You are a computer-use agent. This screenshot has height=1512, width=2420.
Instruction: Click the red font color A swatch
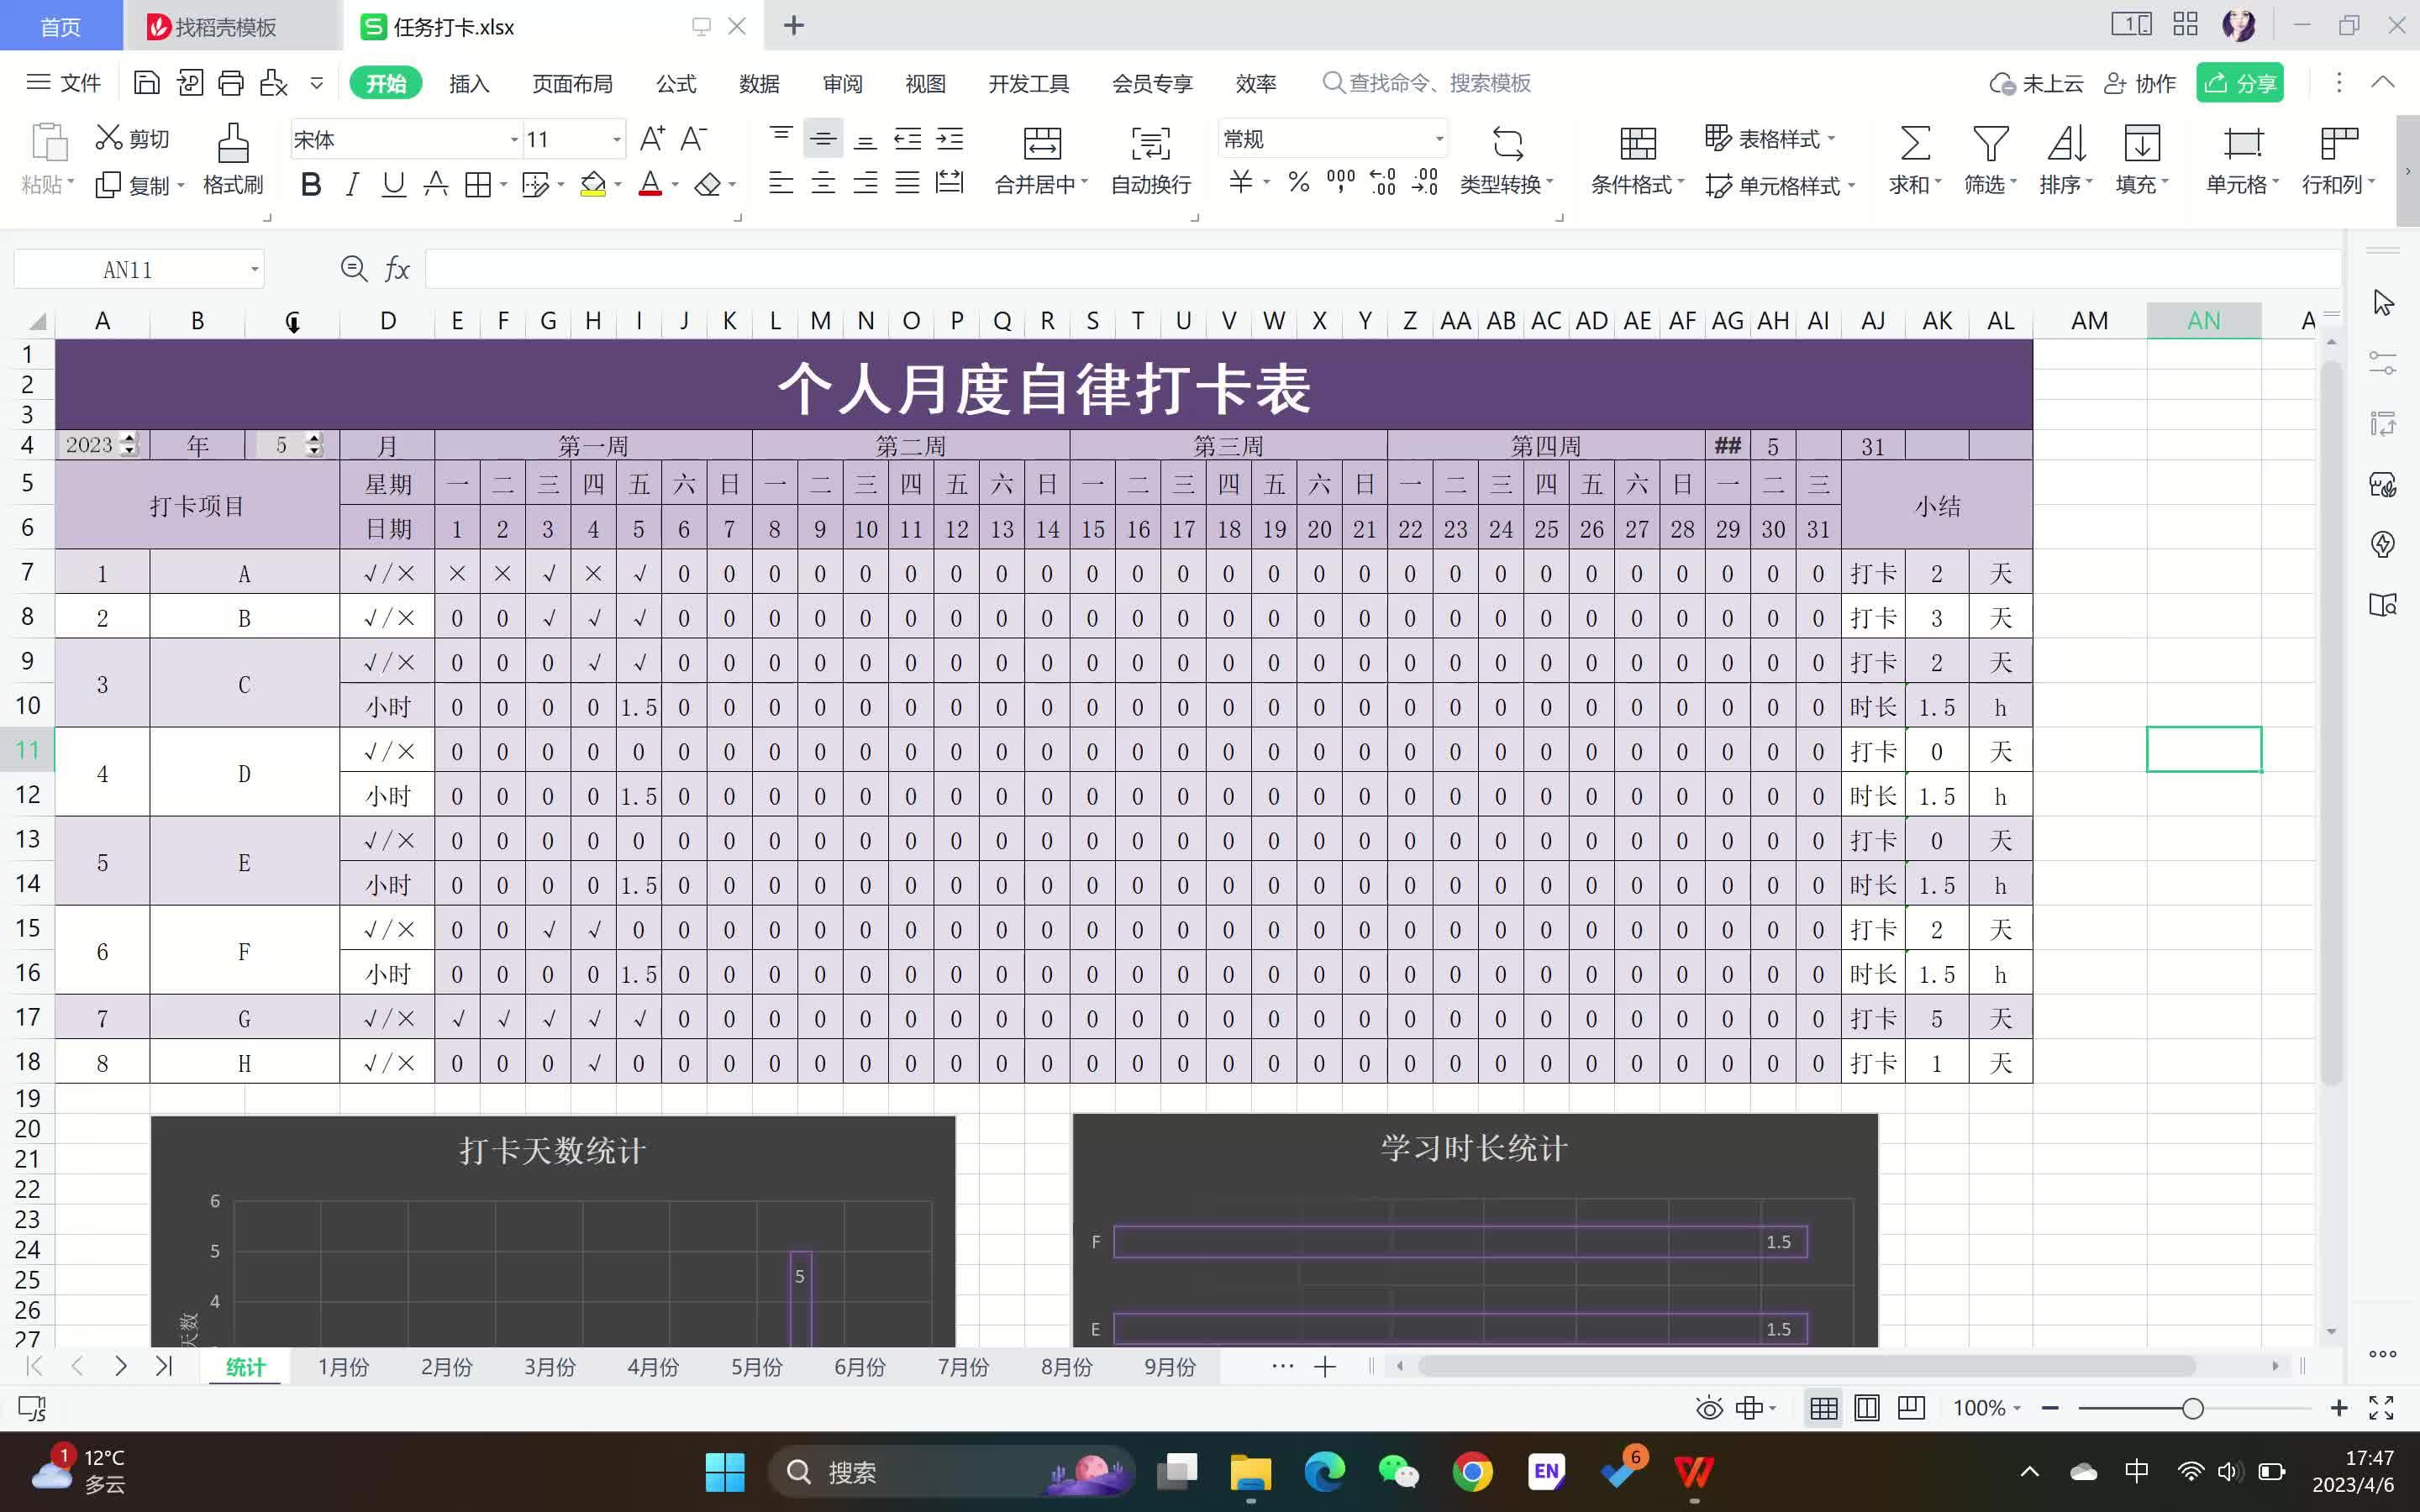point(650,185)
